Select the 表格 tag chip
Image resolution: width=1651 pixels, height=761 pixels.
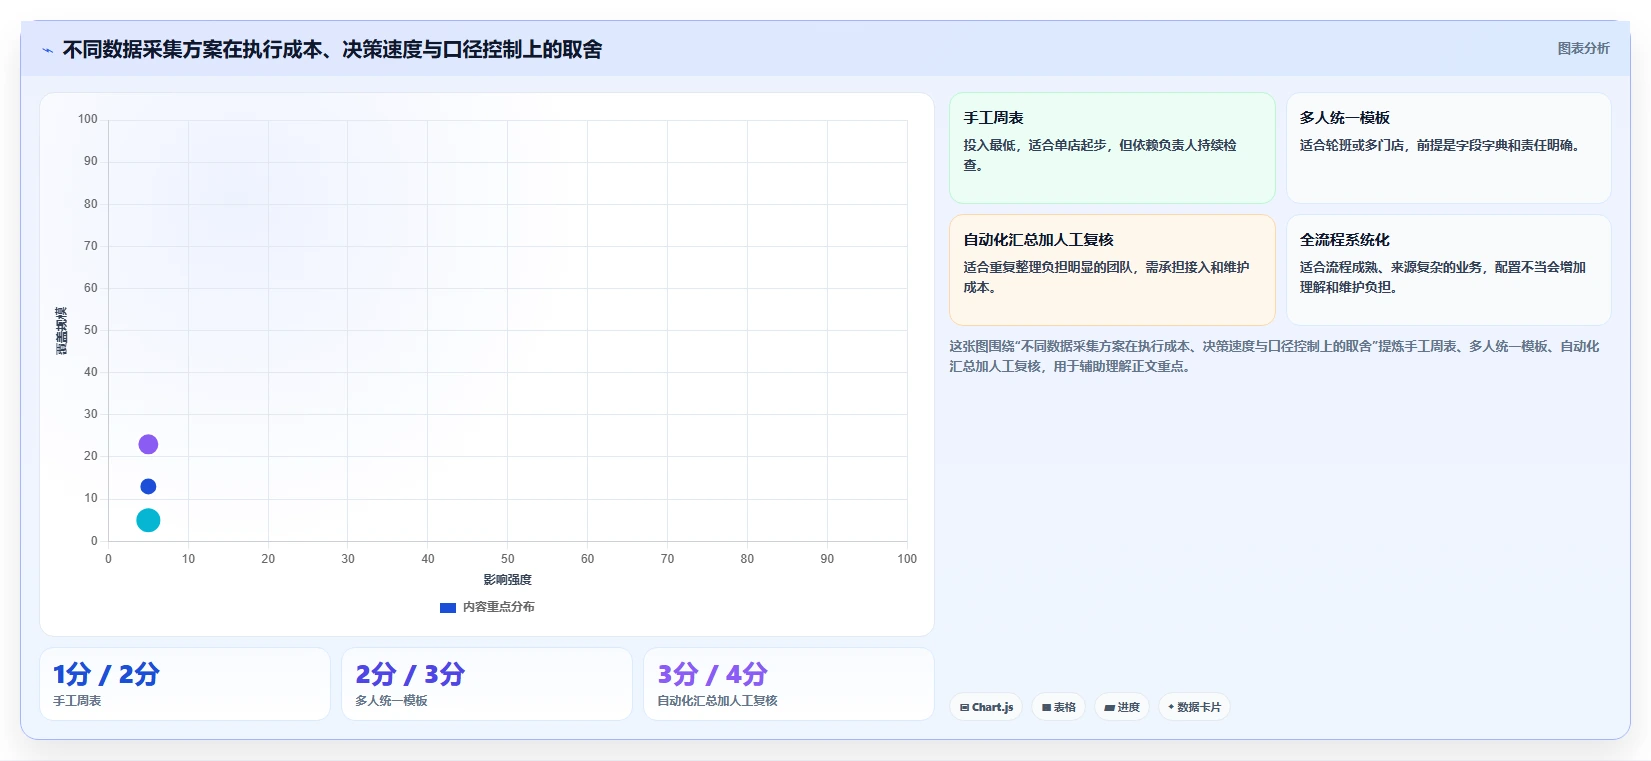(1058, 707)
